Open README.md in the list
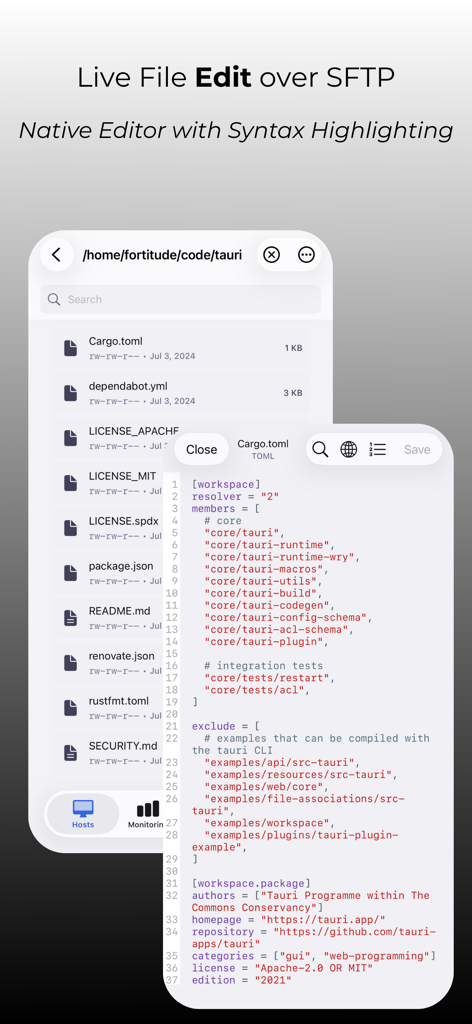Screen dimensions: 472x1024 108,618
